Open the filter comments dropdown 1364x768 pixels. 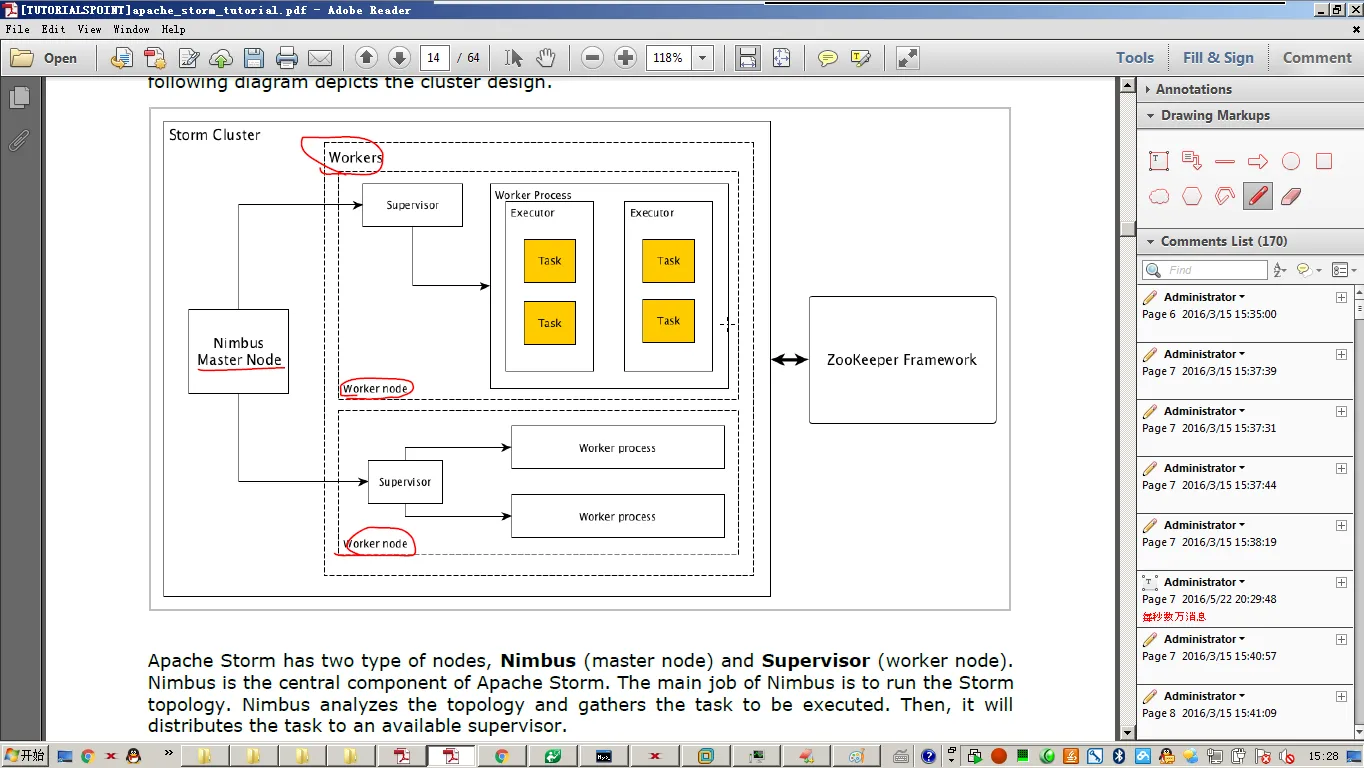pyautogui.click(x=1308, y=270)
